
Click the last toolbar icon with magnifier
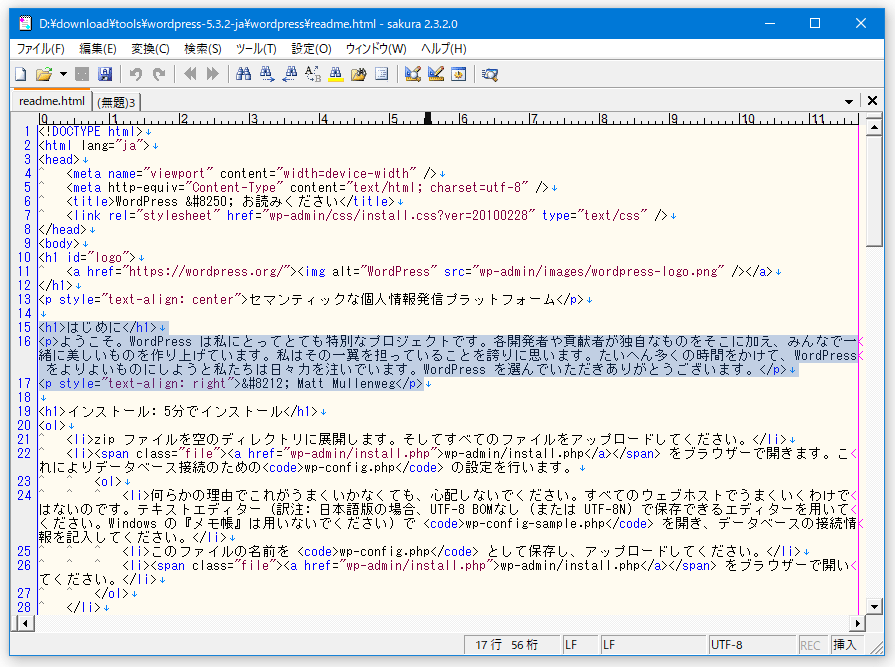coord(490,74)
